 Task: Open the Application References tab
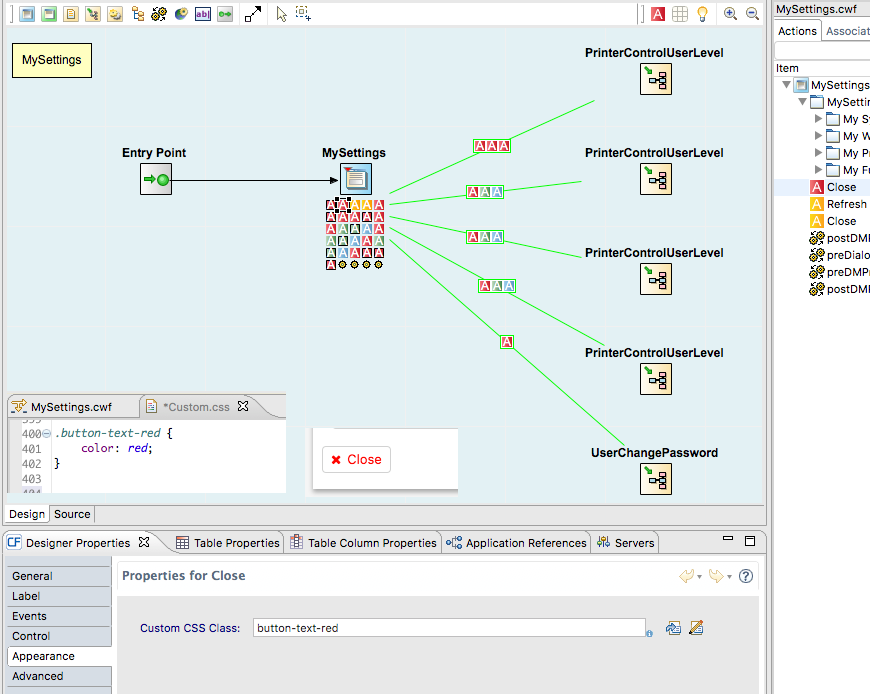517,543
